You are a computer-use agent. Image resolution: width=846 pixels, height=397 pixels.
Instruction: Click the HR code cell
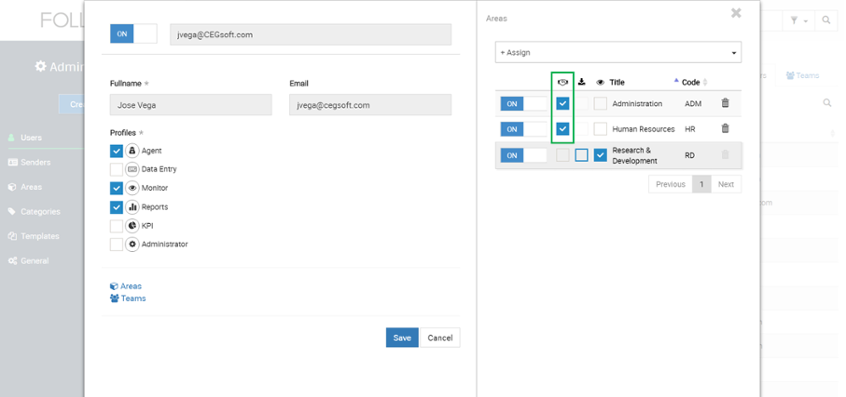click(690, 129)
